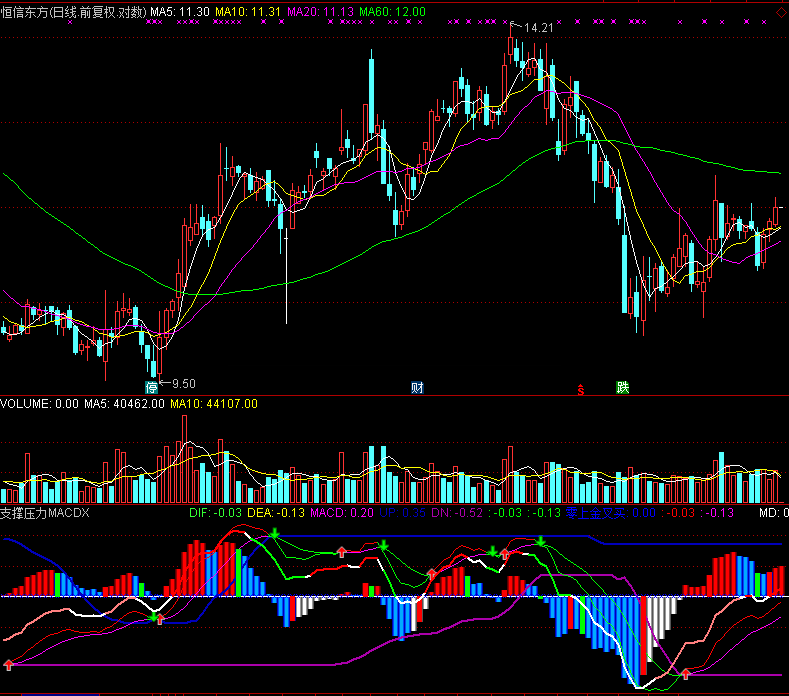Open the green 跌 marker icon
The image size is (789, 696).
pos(623,387)
